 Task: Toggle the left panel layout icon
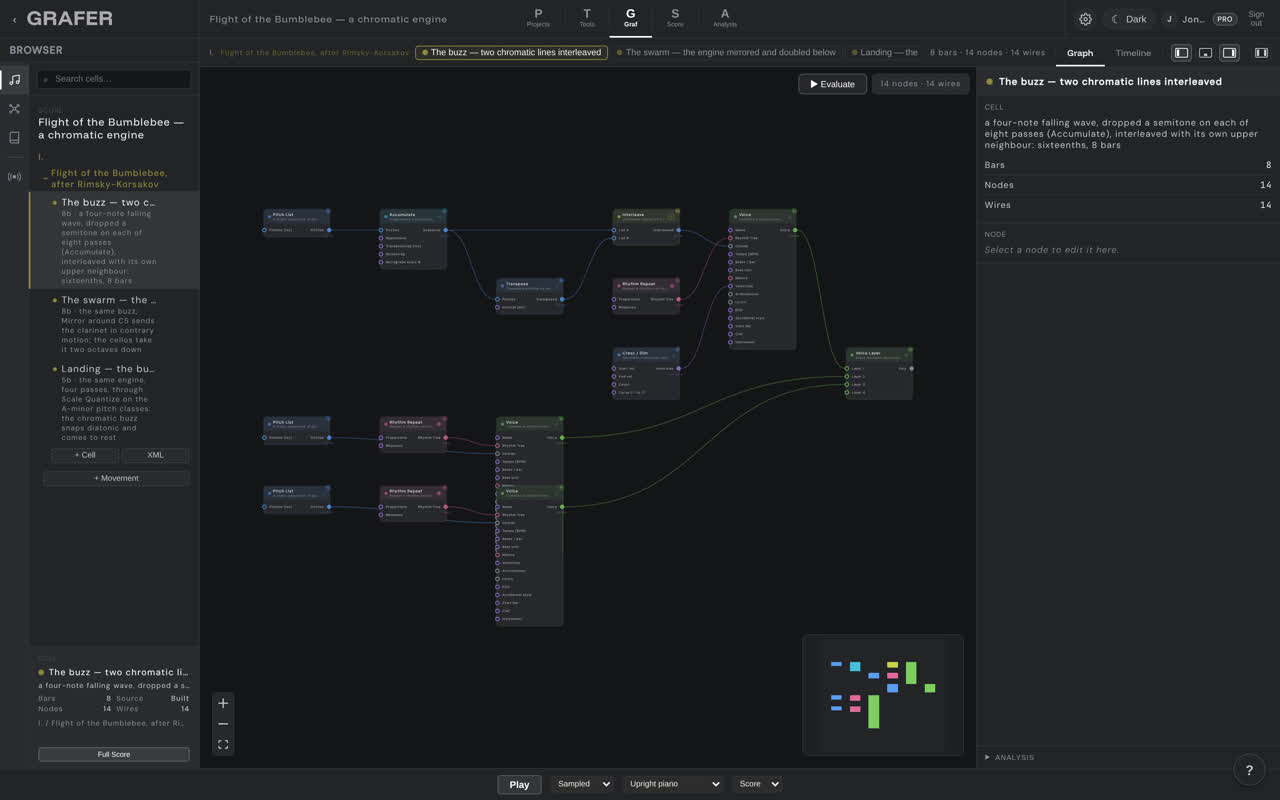(1182, 53)
